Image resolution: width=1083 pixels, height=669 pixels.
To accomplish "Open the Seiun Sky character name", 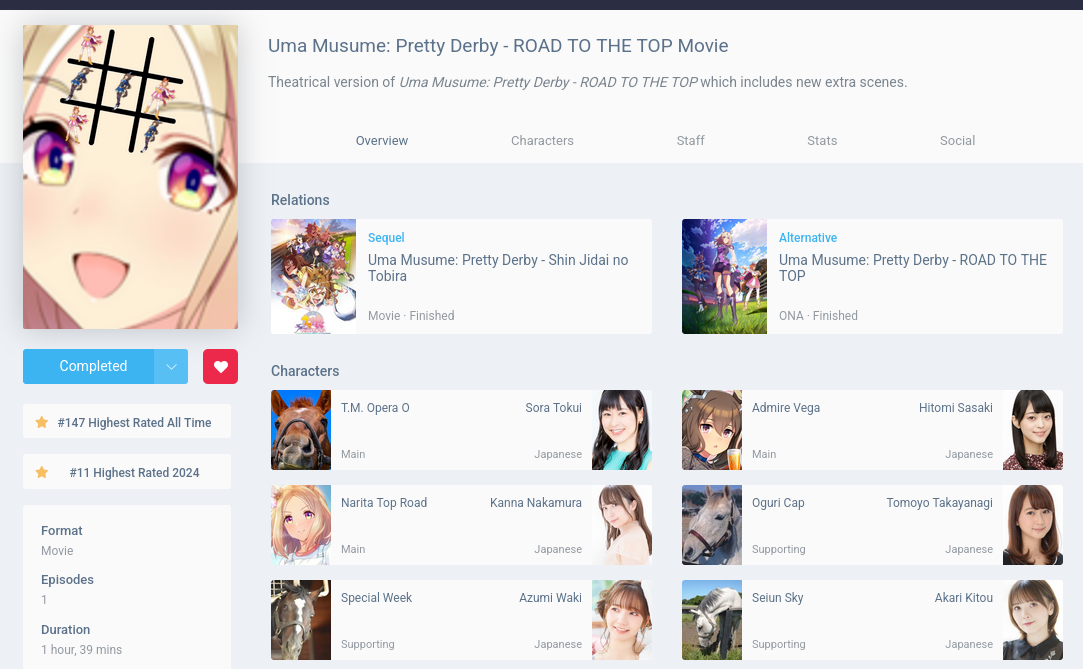I will [778, 598].
